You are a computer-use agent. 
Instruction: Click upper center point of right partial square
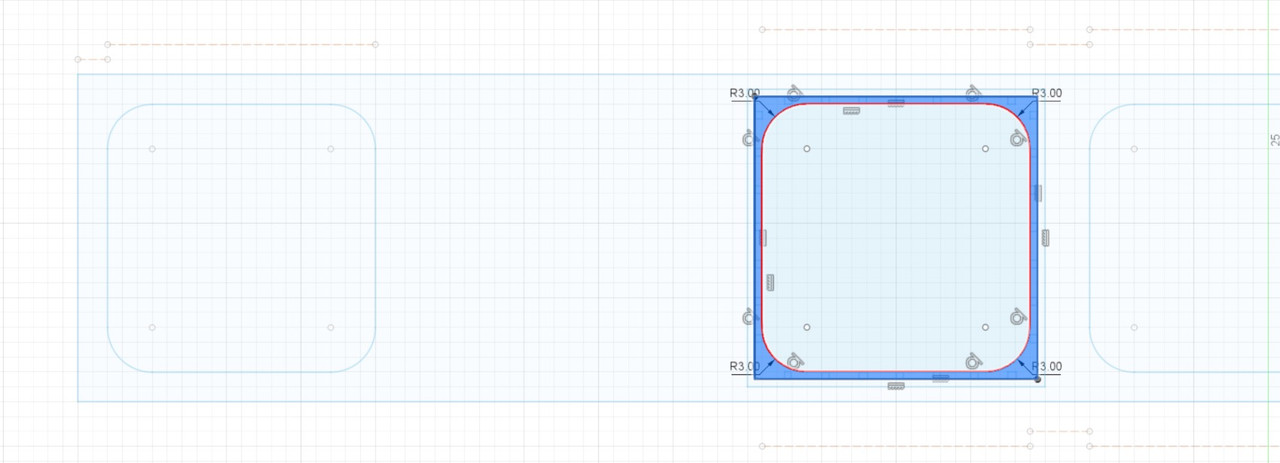pyautogui.click(x=1134, y=149)
